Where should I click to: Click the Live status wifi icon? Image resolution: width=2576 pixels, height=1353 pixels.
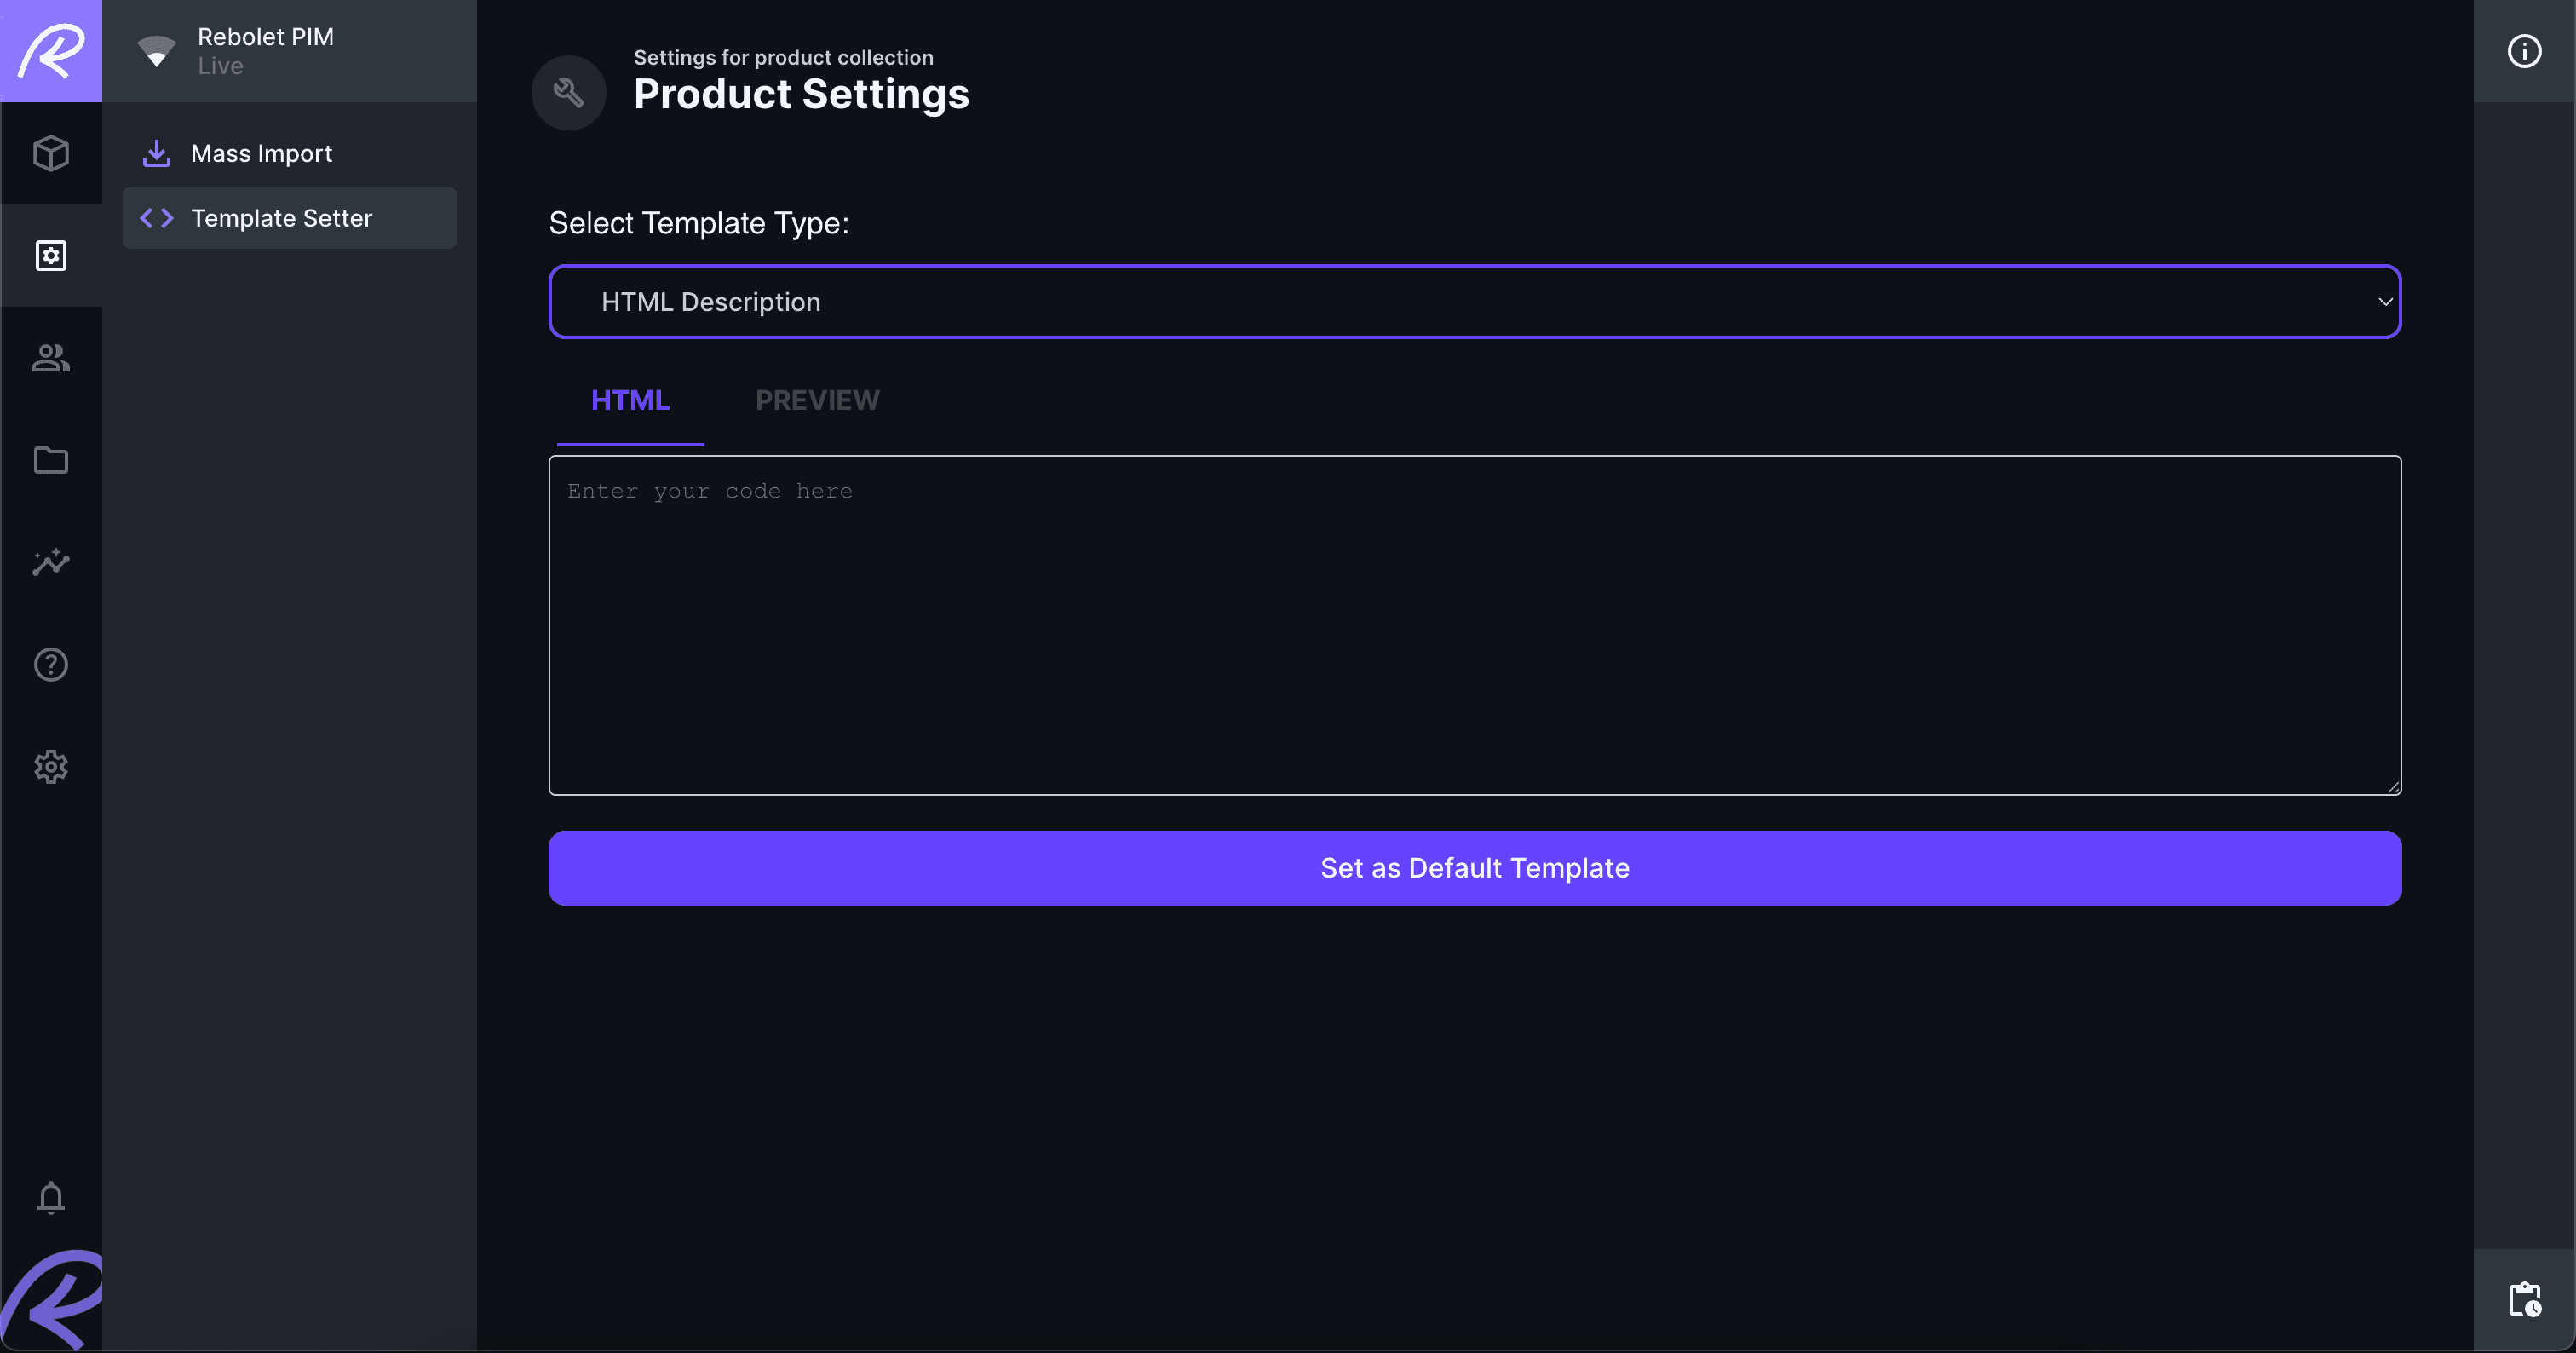[156, 51]
